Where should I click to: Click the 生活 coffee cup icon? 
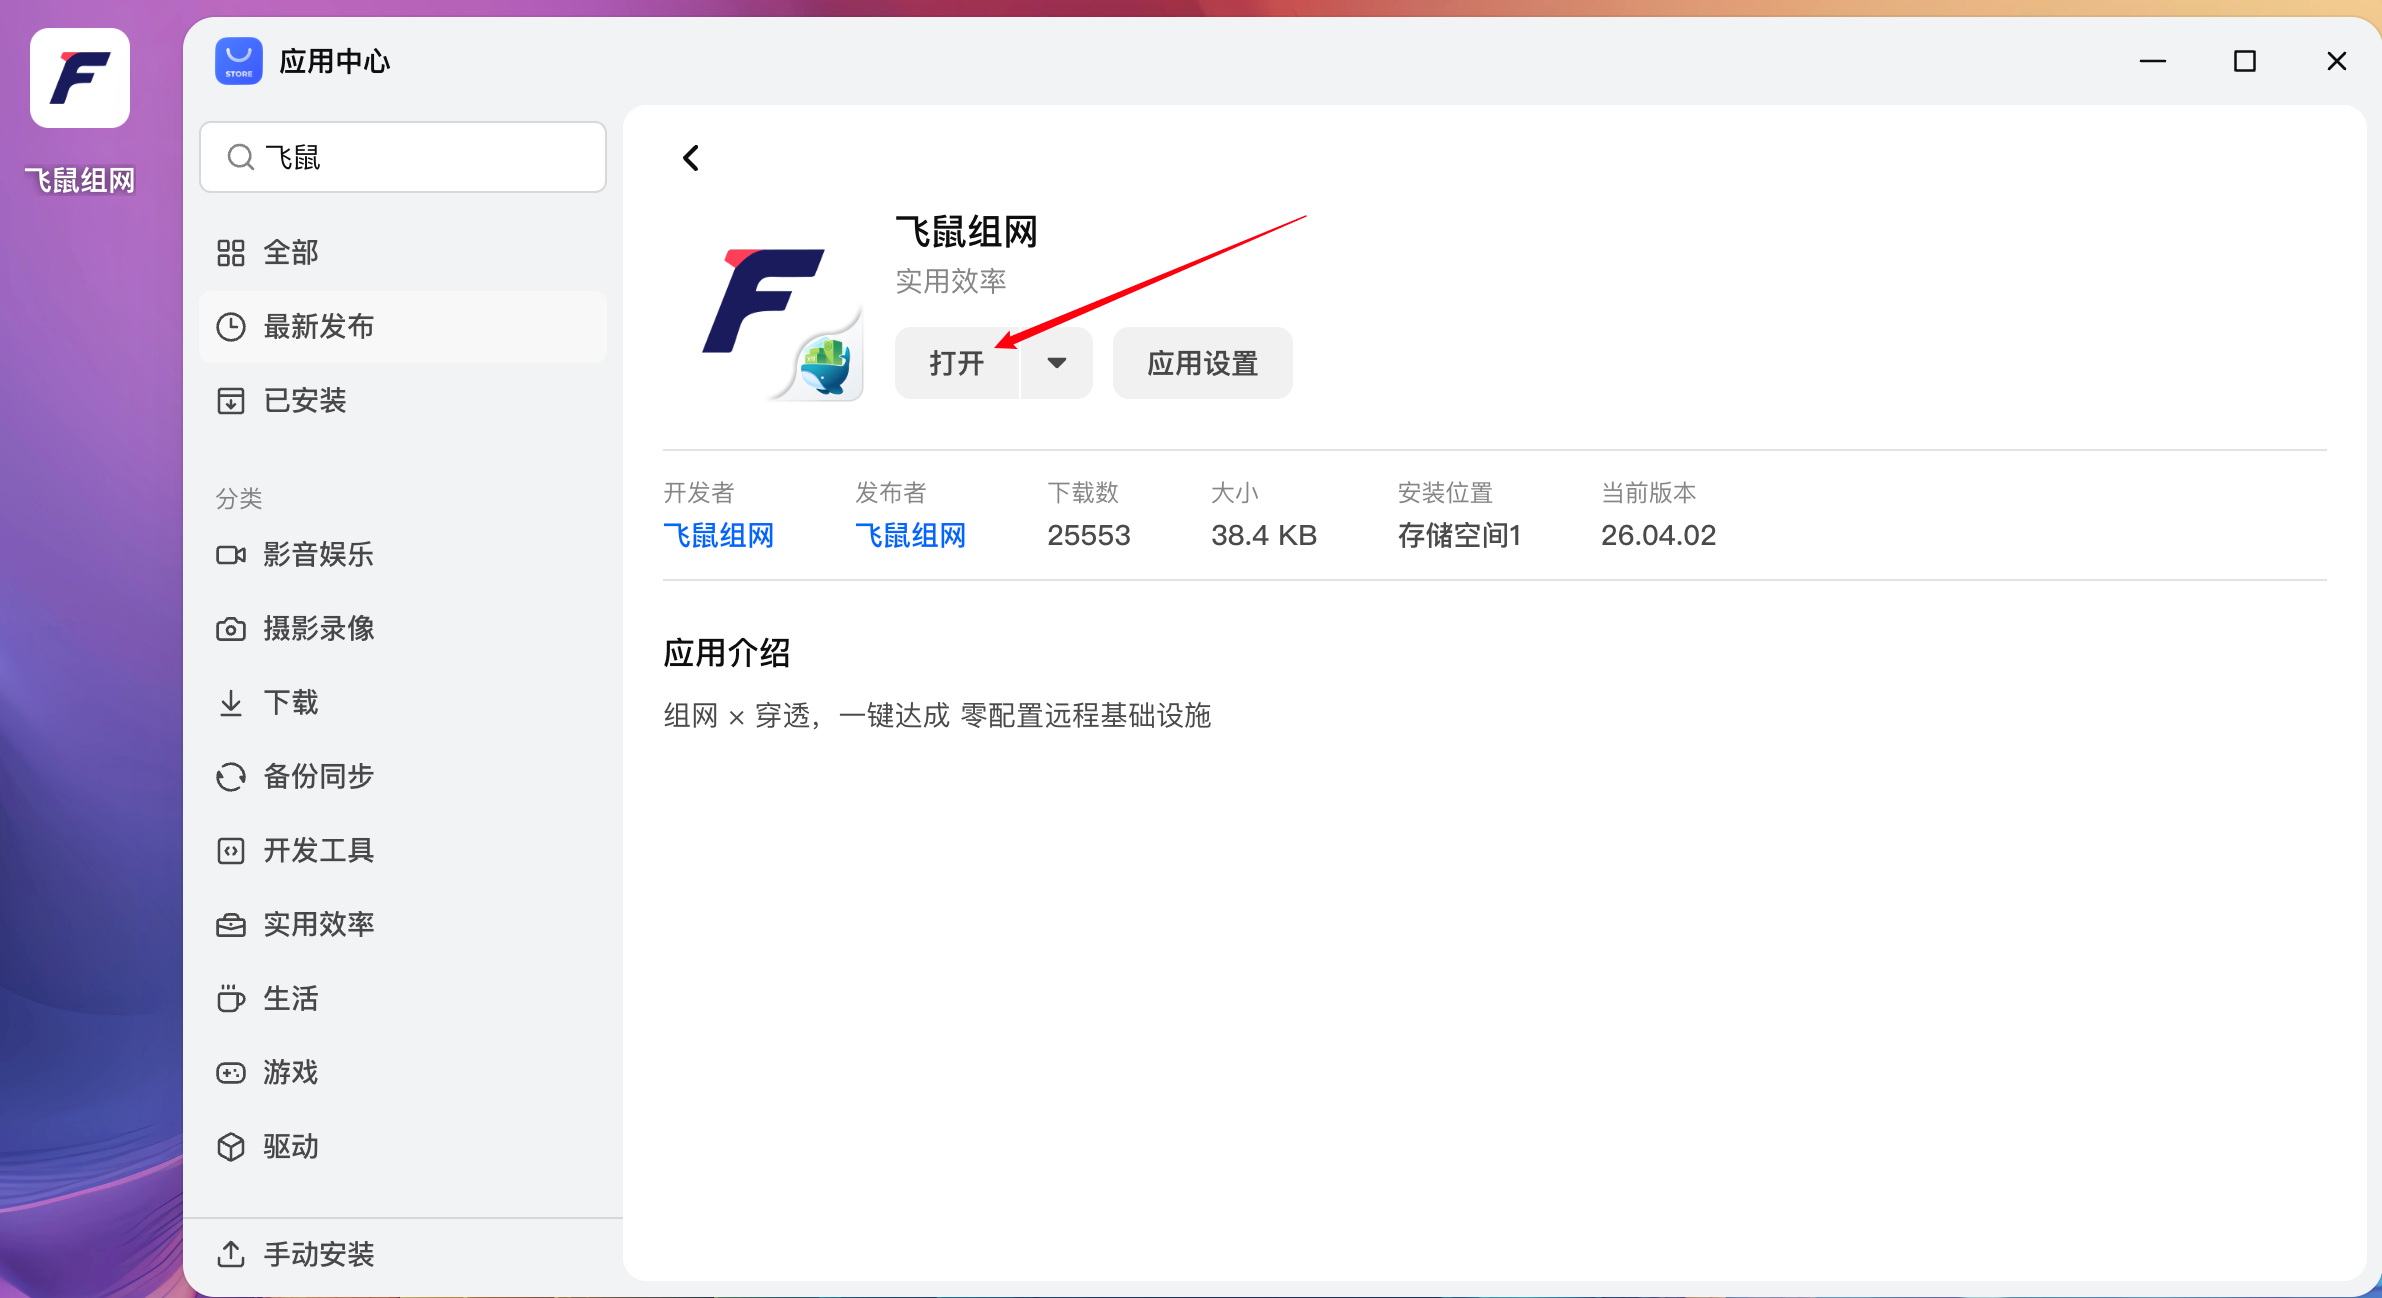click(x=231, y=999)
